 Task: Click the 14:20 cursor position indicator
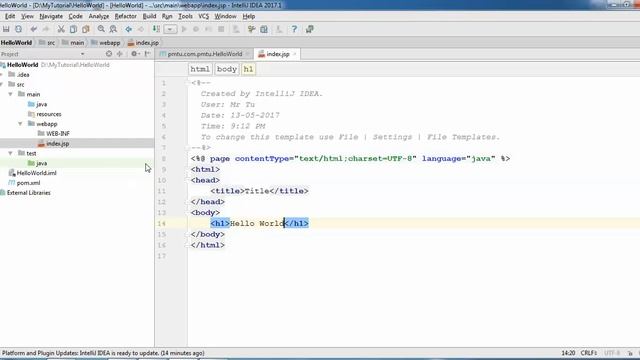[568, 353]
